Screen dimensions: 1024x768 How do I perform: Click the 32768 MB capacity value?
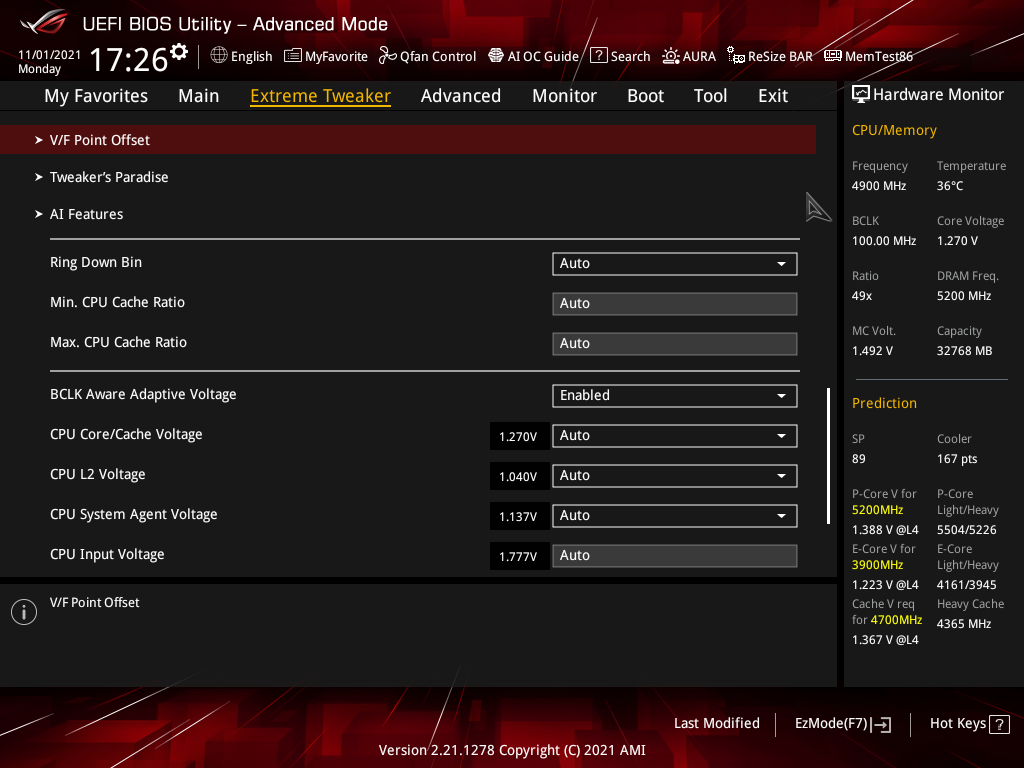pyautogui.click(x=965, y=351)
